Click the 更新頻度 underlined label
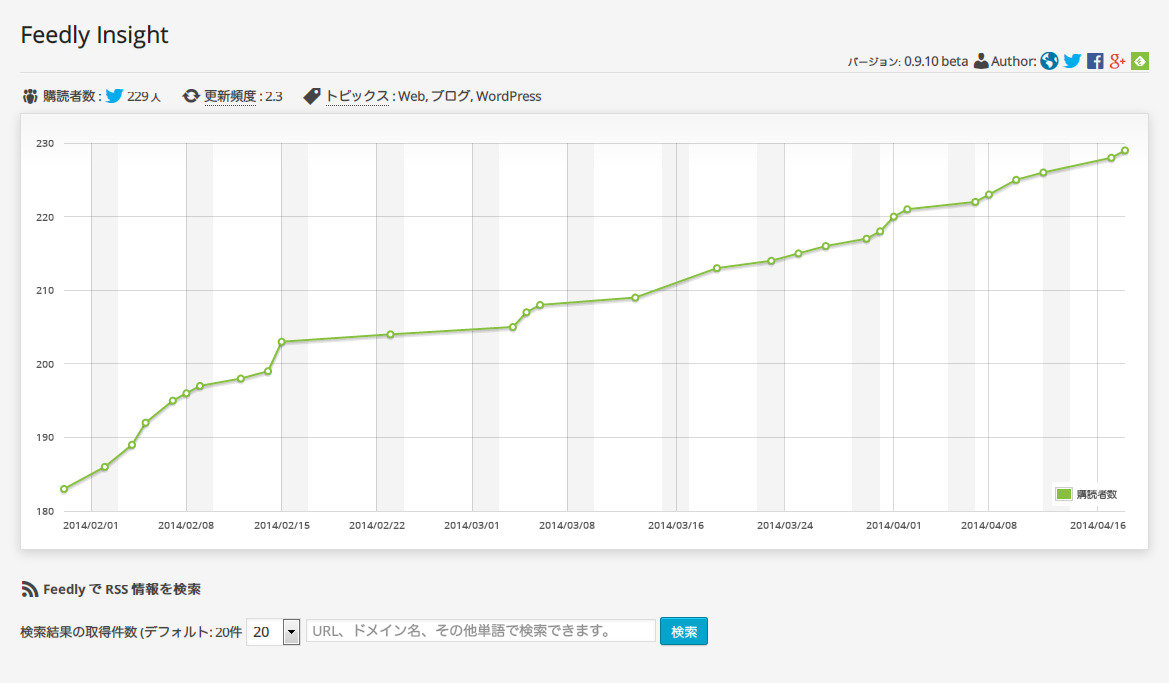The width and height of the screenshot is (1169, 683). (x=230, y=97)
